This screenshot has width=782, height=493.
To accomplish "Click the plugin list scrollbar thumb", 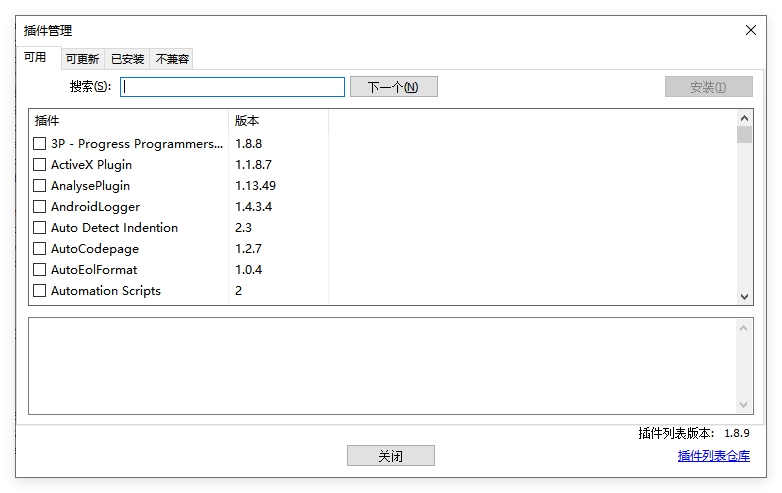I will click(x=744, y=135).
